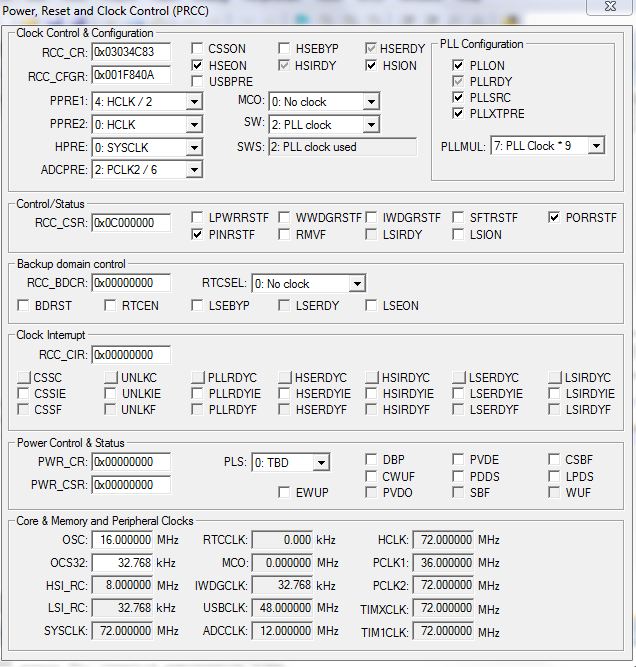
Task: Enable the RTCEN checkbox
Action: click(110, 305)
